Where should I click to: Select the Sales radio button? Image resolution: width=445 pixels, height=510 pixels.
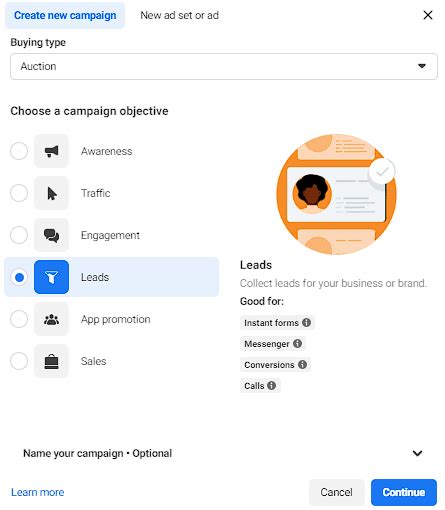[19, 361]
